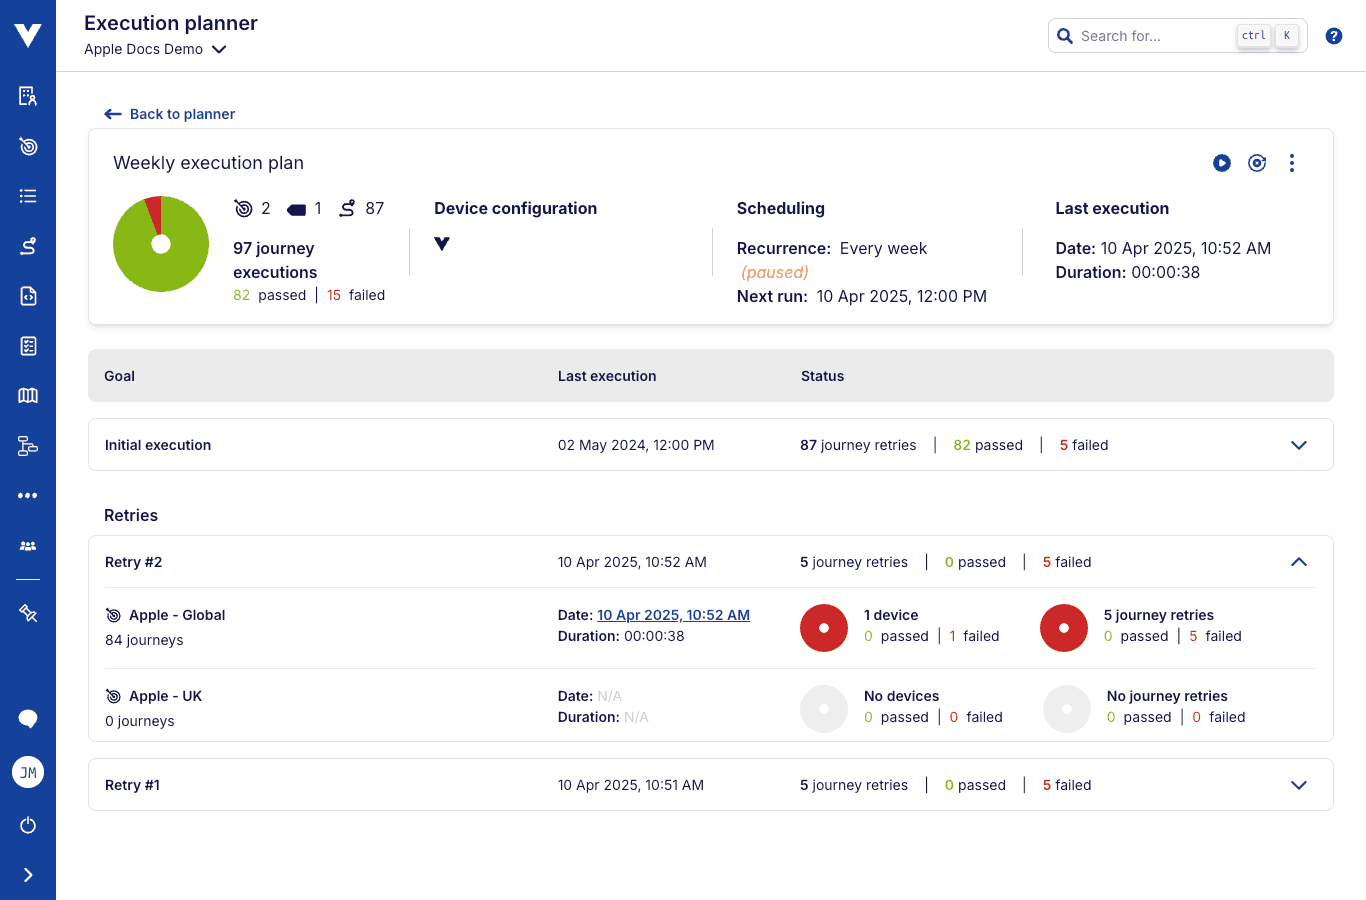Expand the Retry #1 row

point(1299,785)
